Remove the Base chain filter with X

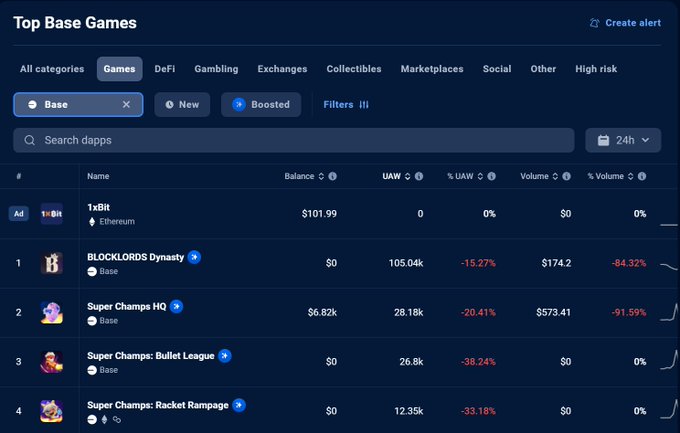[x=126, y=105]
